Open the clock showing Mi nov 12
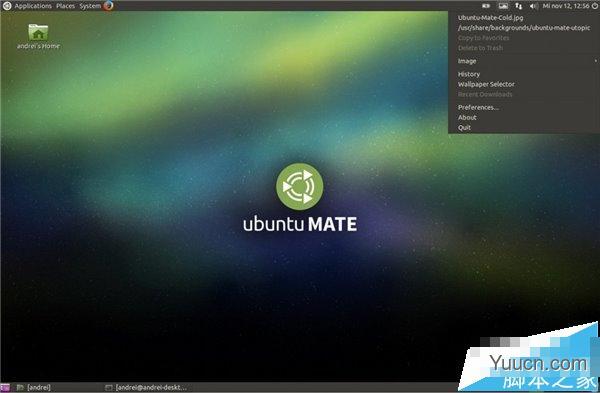Image resolution: width=600 pixels, height=393 pixels. (x=566, y=6)
